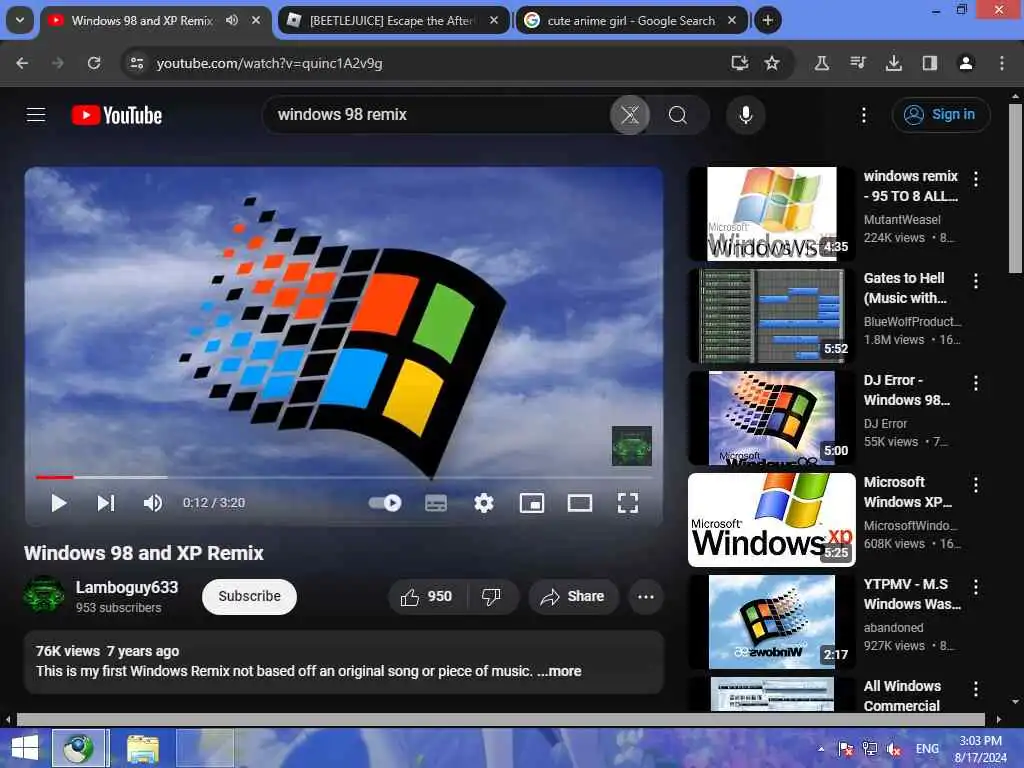Like the video with 950 likes
Image resolution: width=1024 pixels, height=768 pixels.
pyautogui.click(x=428, y=596)
